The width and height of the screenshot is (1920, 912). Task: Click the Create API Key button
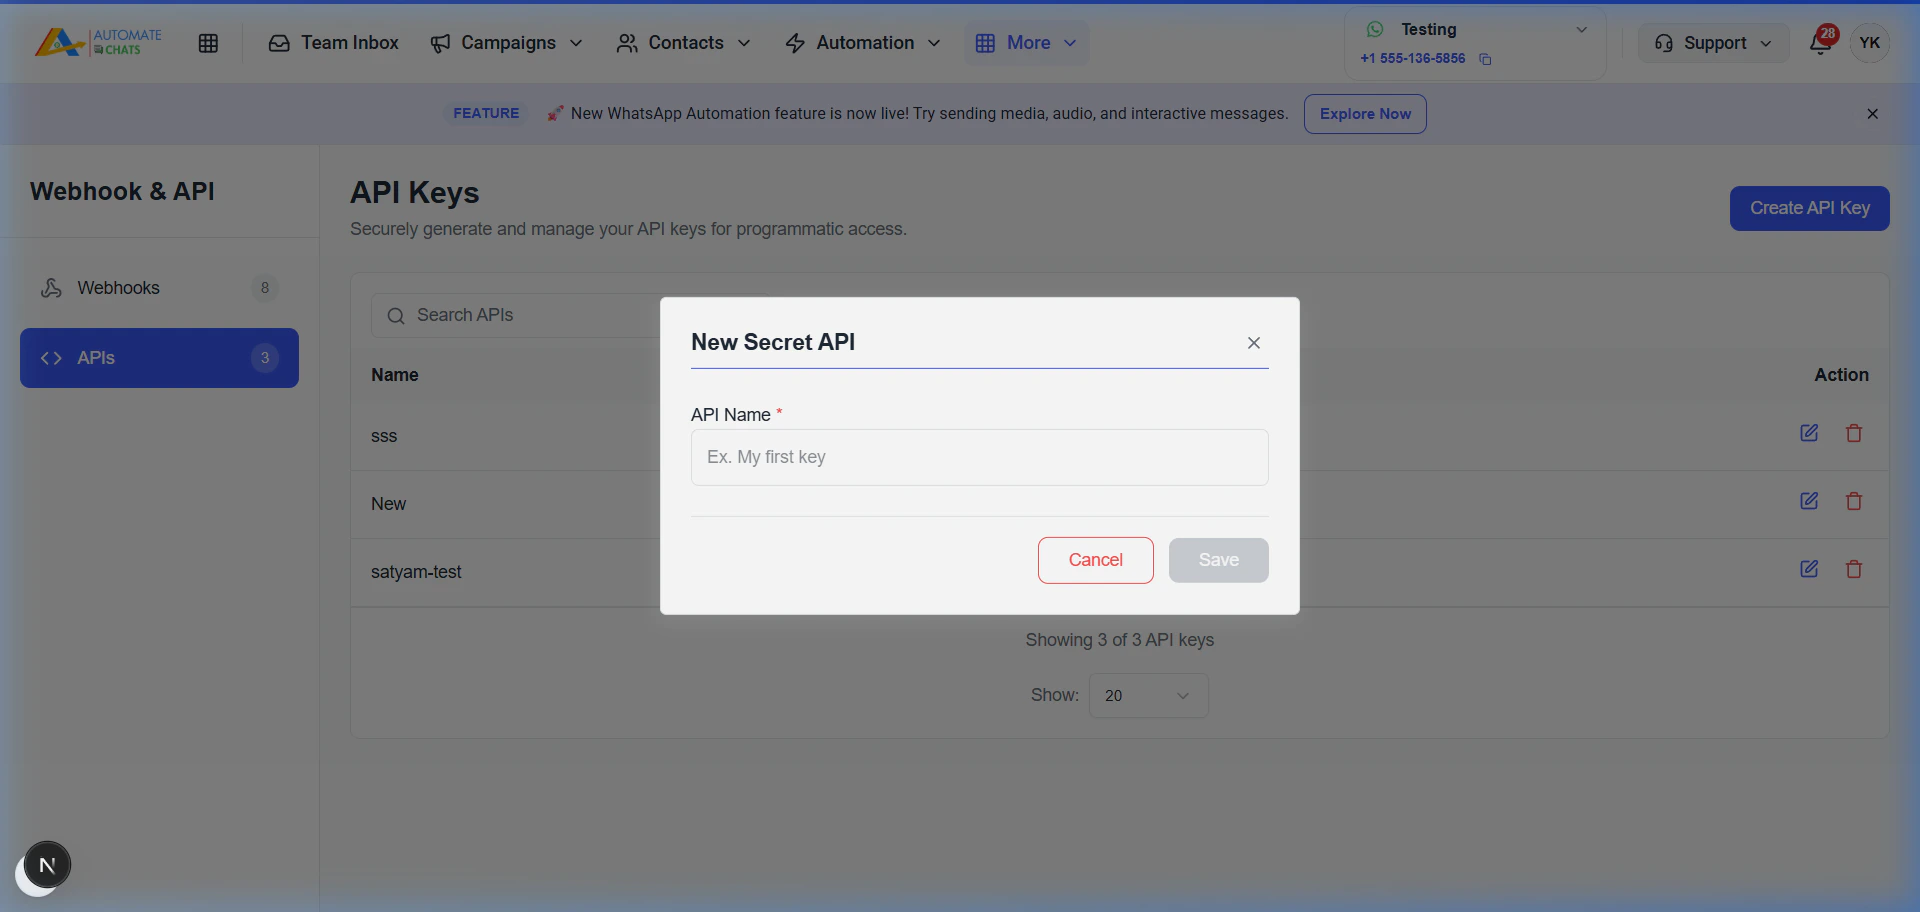tap(1809, 208)
